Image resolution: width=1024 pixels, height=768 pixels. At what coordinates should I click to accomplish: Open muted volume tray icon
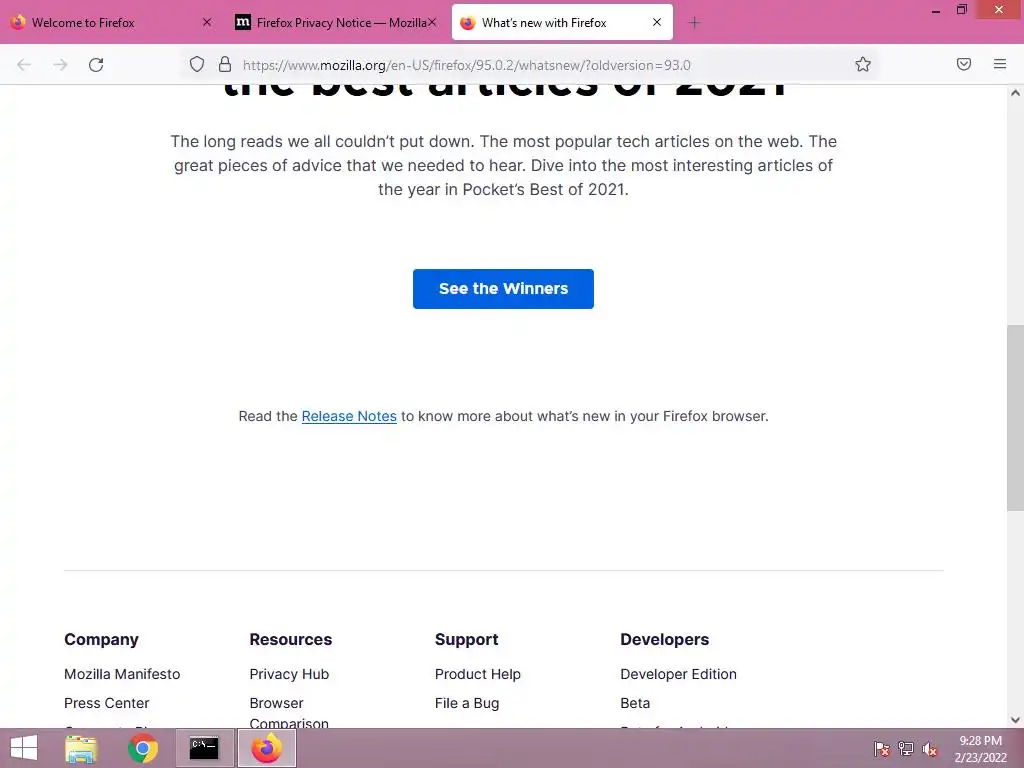[x=930, y=748]
